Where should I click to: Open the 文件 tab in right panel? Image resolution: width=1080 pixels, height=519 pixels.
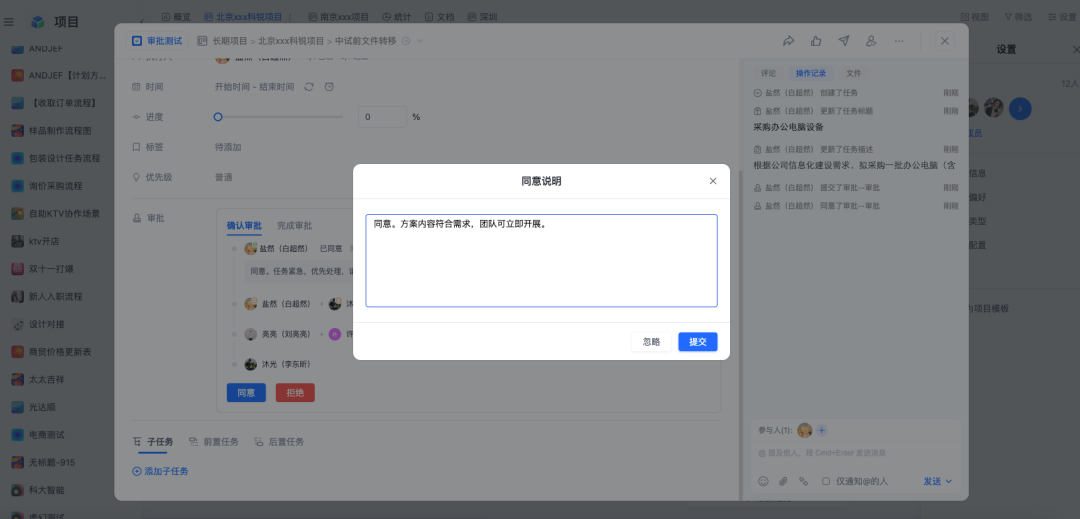853,73
